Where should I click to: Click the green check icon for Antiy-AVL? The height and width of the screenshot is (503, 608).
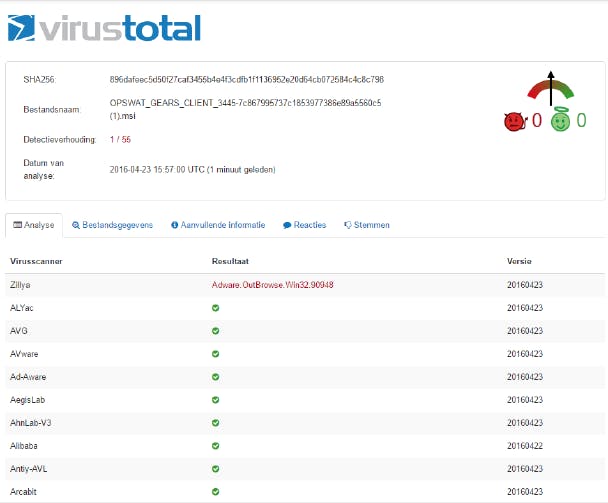pyautogui.click(x=216, y=469)
